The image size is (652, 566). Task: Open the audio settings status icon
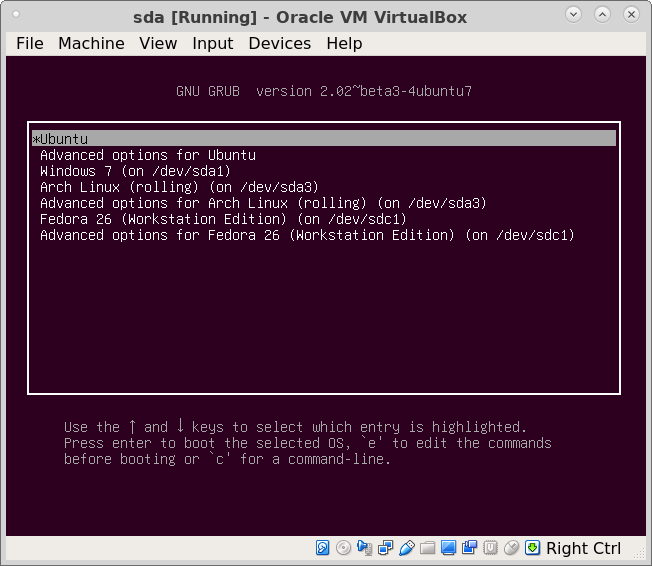tap(364, 548)
